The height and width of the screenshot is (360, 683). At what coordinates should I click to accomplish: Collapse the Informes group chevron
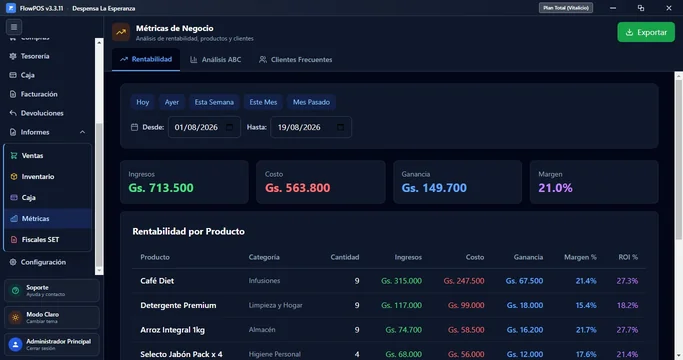(82, 132)
